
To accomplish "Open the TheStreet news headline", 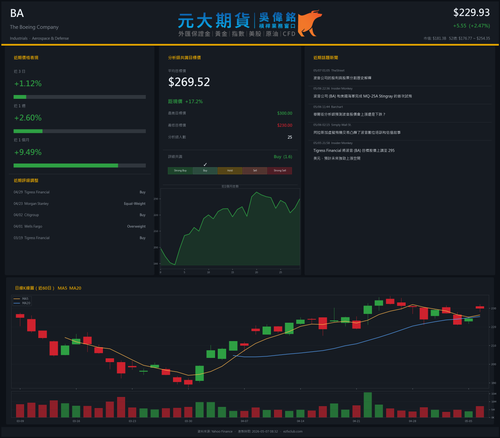I will (342, 78).
